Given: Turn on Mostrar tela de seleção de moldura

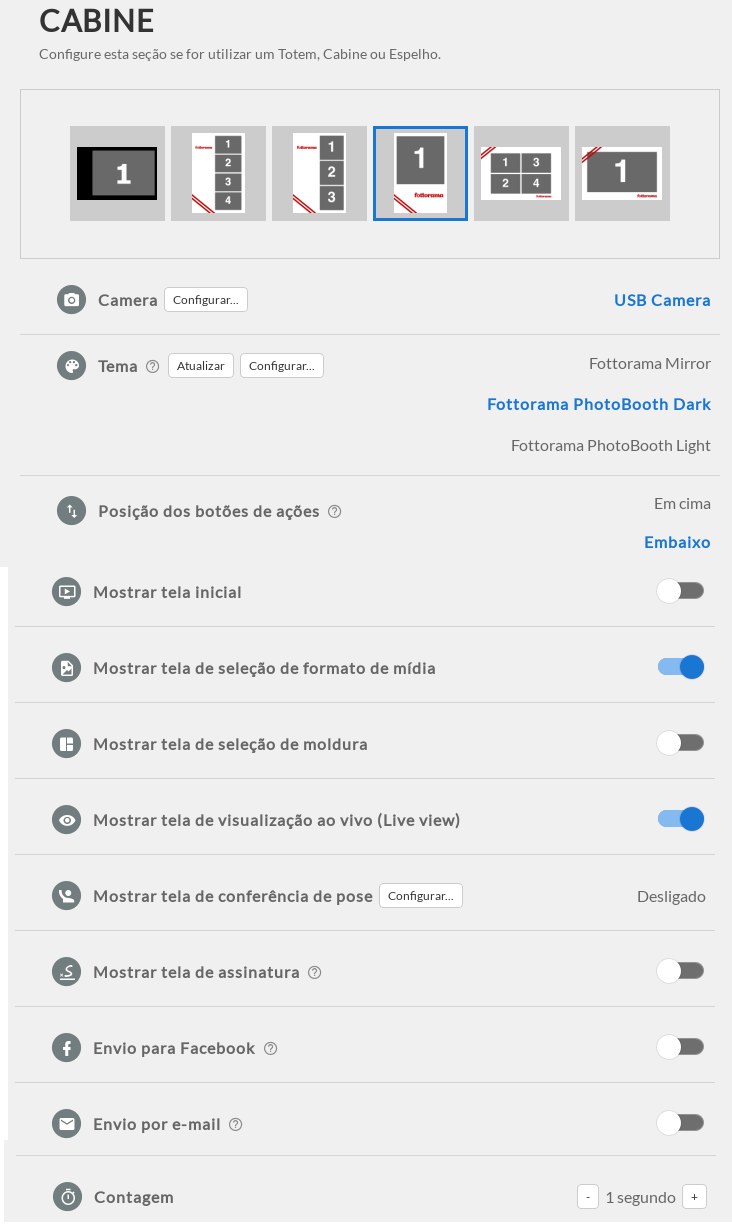Looking at the screenshot, I should point(681,743).
